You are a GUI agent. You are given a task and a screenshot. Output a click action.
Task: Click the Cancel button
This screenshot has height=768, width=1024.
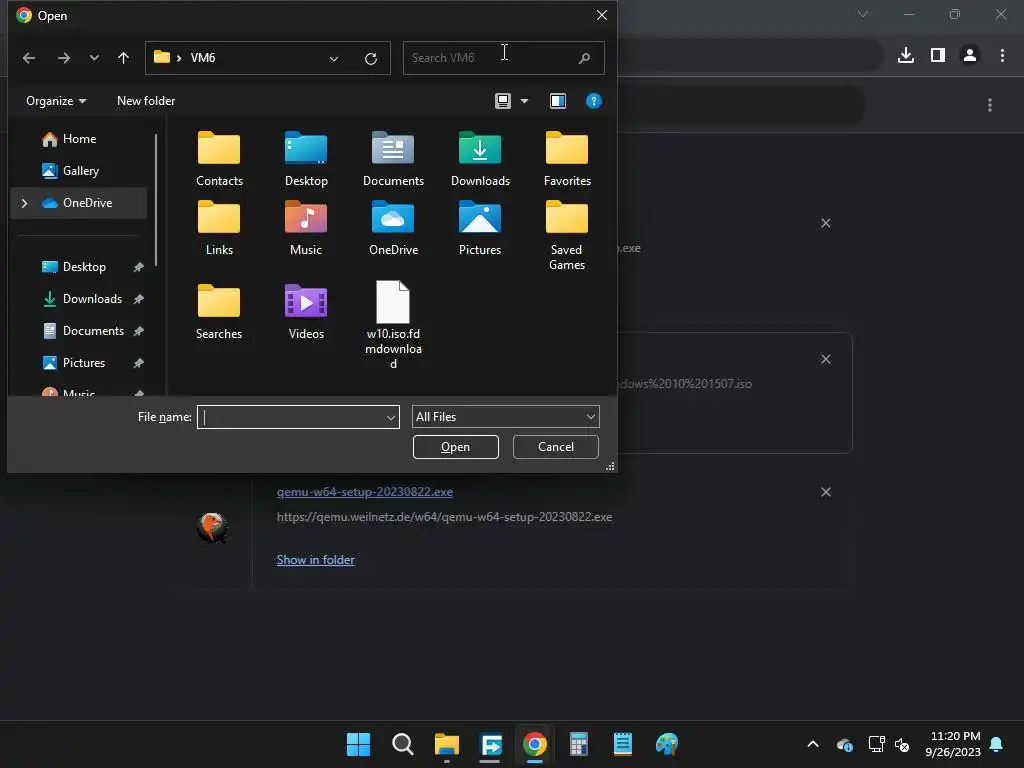point(556,447)
